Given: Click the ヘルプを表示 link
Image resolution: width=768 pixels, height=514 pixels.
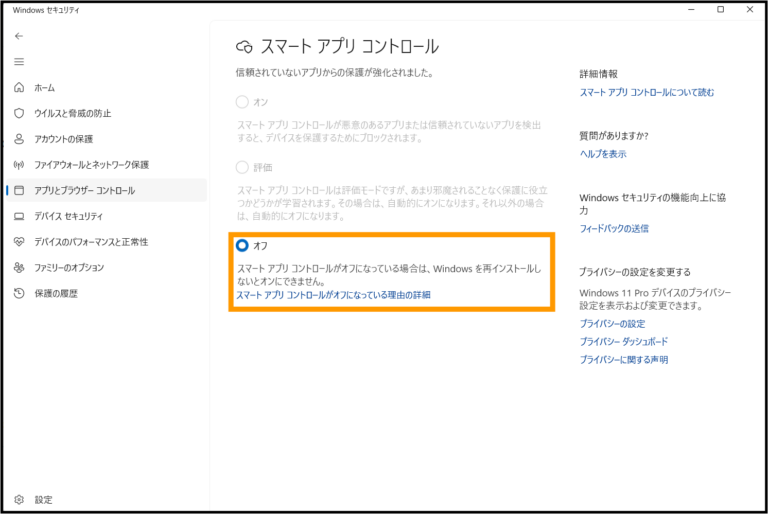Looking at the screenshot, I should pyautogui.click(x=603, y=154).
